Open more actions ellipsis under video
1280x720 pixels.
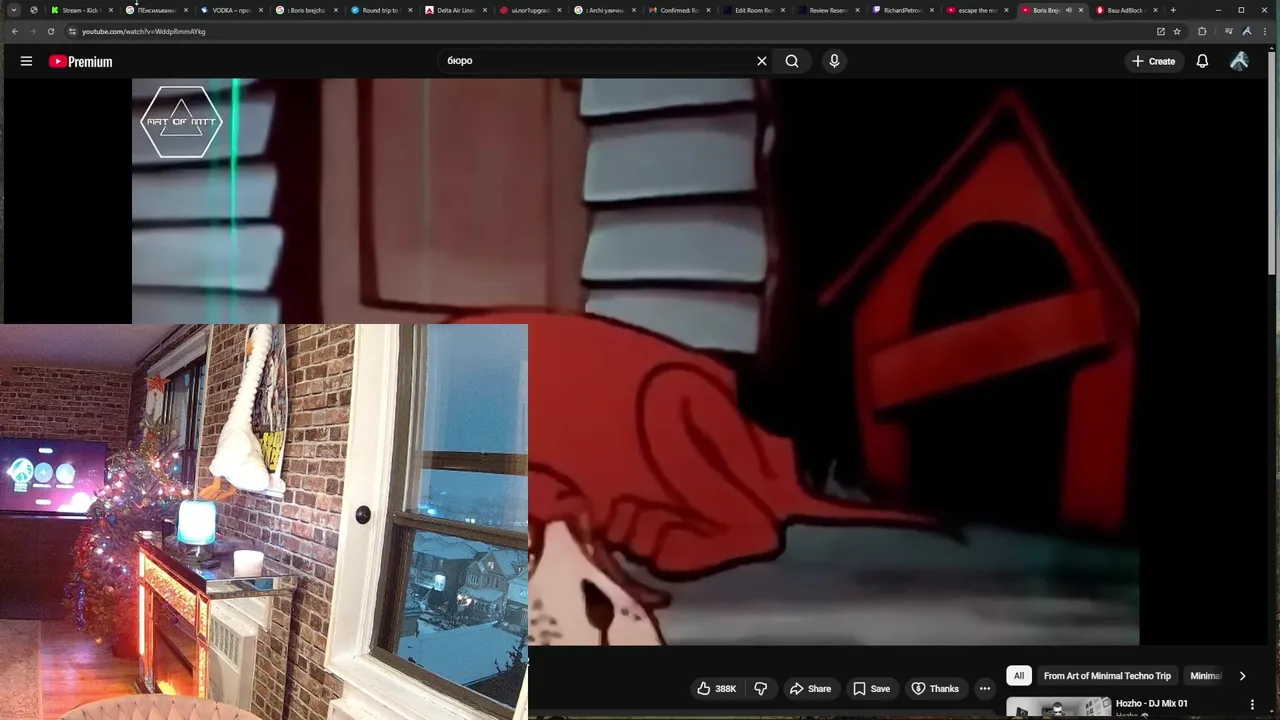click(x=985, y=688)
